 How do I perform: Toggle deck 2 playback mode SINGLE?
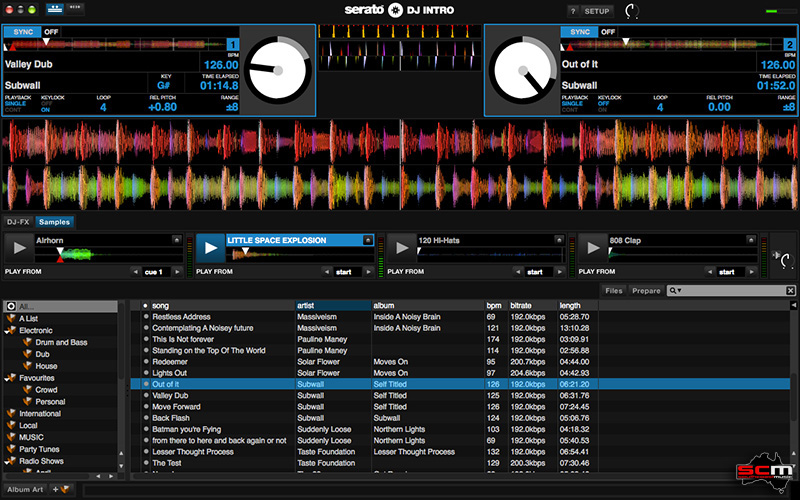pos(572,104)
